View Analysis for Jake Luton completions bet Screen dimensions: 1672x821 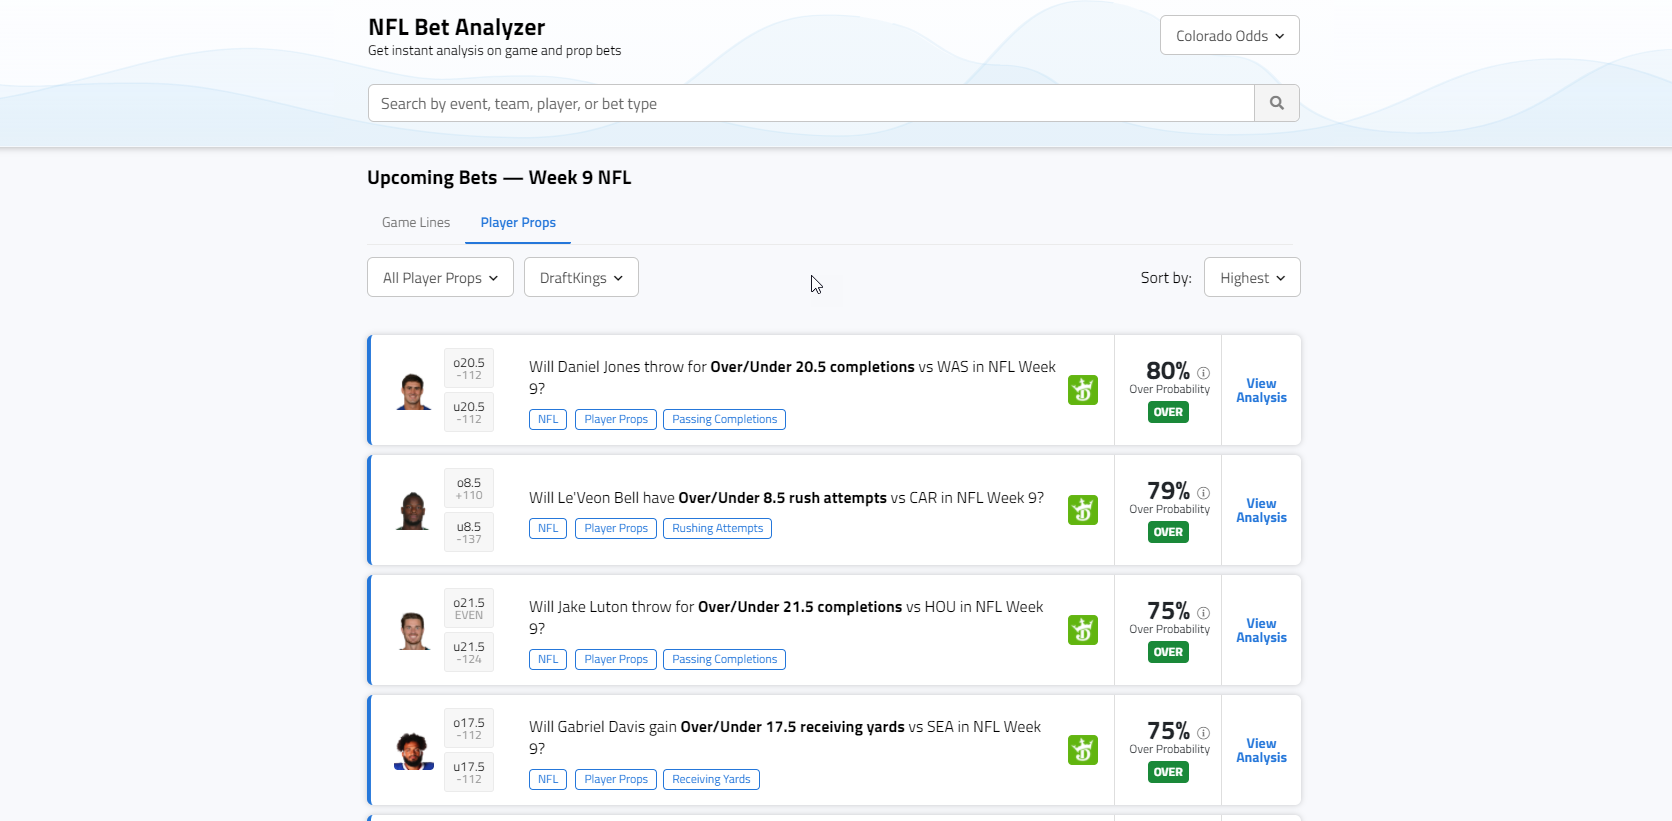point(1261,630)
